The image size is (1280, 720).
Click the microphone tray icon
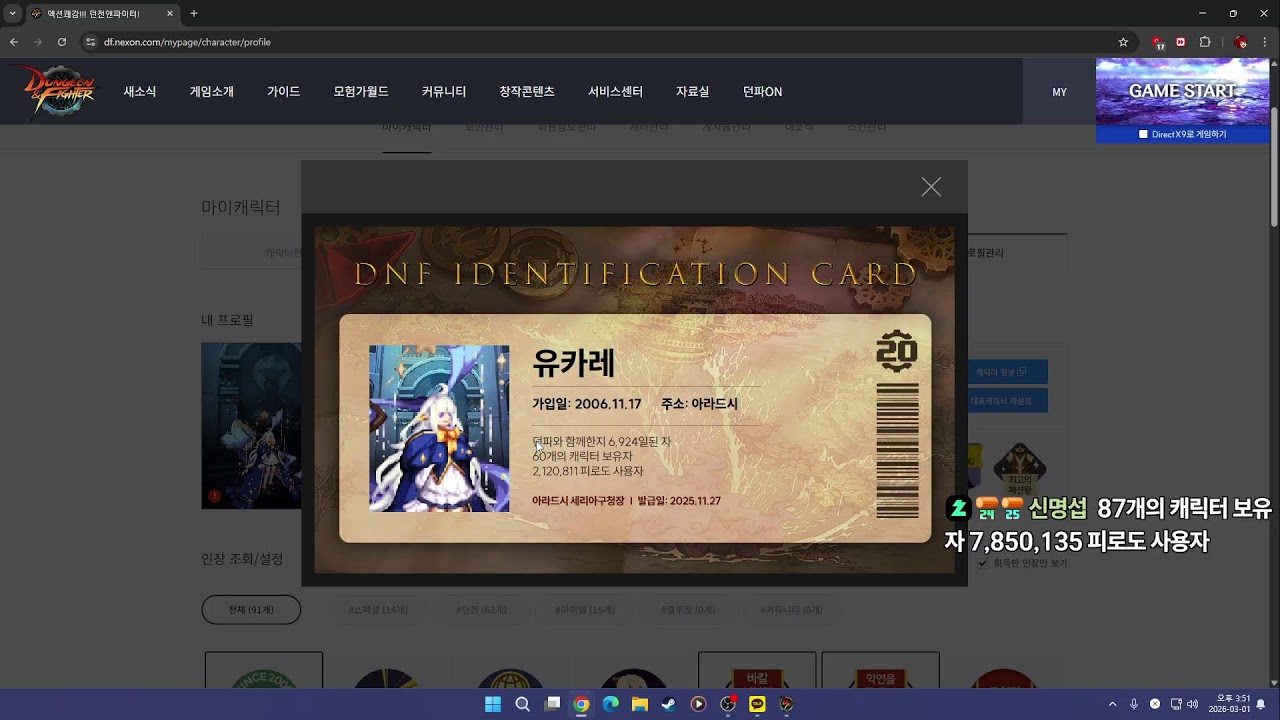point(1134,704)
